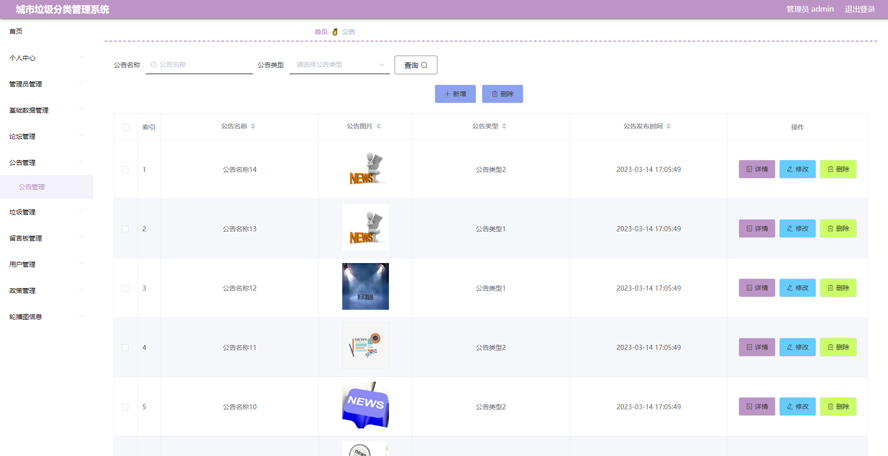Click the 新增 add button
The image size is (888, 456).
455,94
